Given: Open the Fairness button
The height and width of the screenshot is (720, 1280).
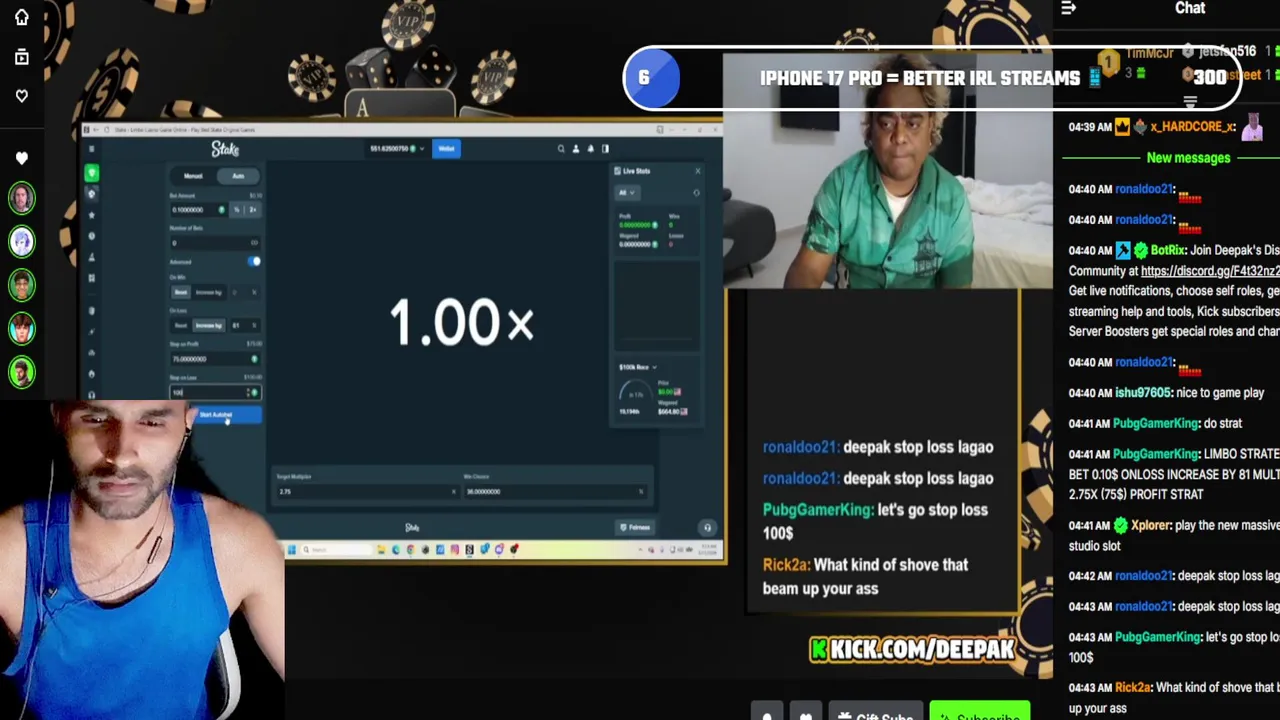Looking at the screenshot, I should [x=636, y=528].
